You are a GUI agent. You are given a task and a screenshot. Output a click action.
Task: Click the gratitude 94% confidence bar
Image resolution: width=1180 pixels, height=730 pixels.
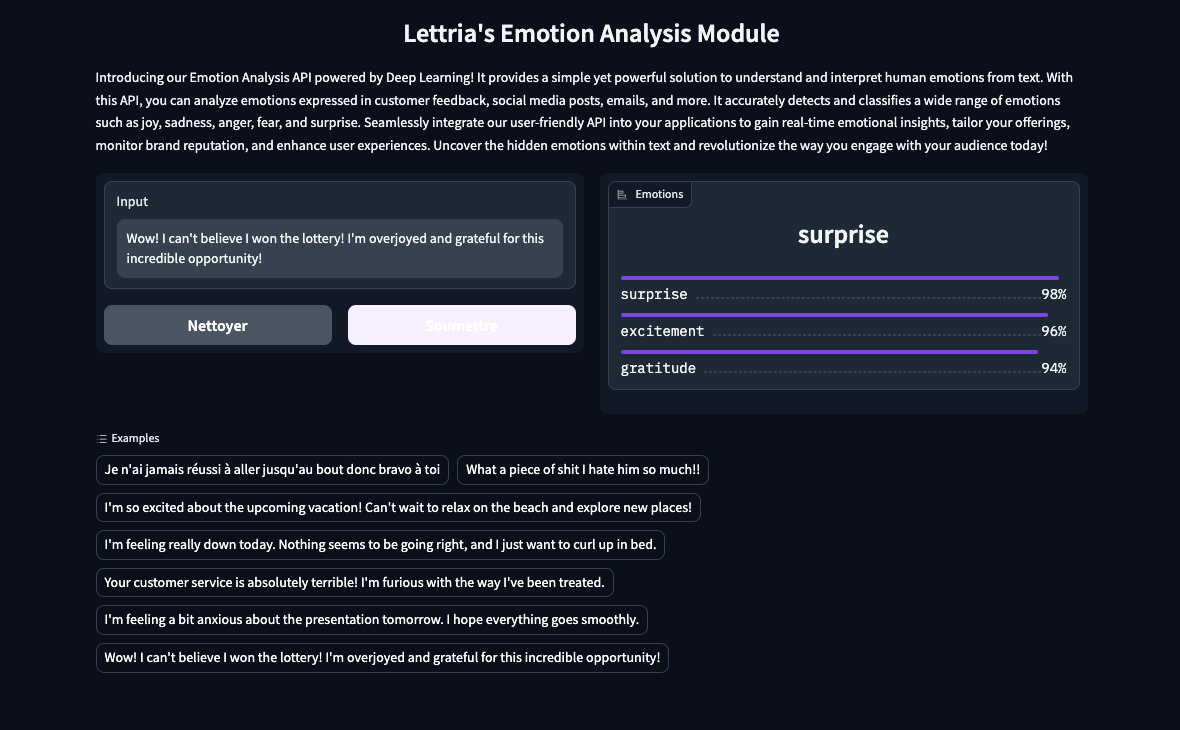click(x=829, y=351)
